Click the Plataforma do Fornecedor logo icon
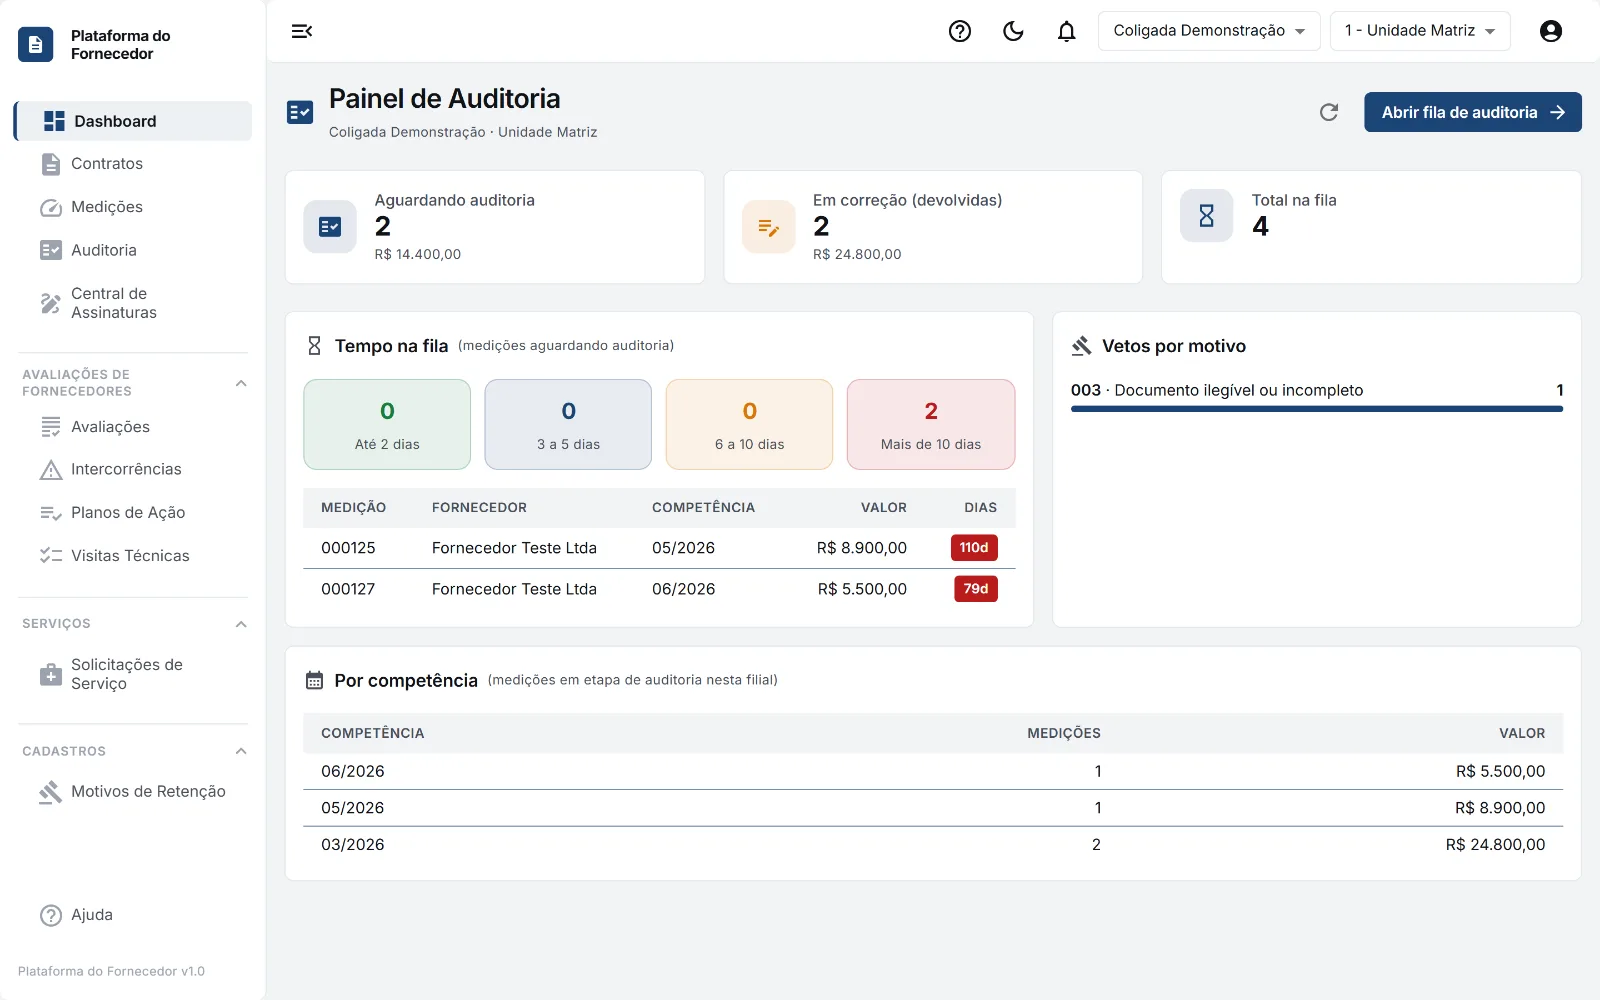1600x1000 pixels. point(36,44)
